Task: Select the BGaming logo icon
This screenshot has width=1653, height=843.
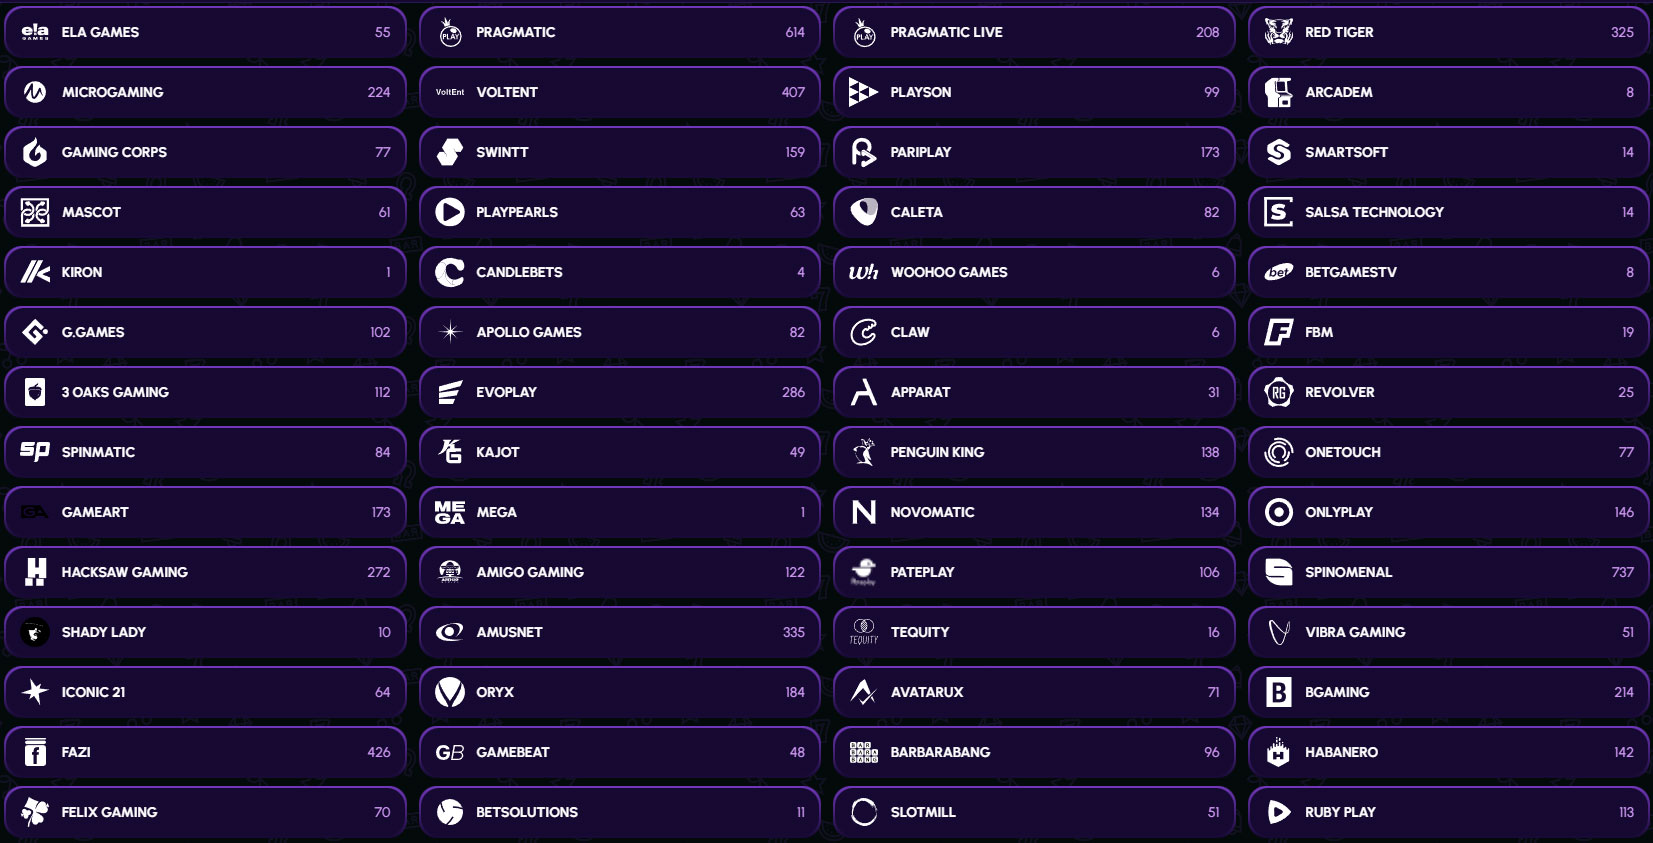Action: [1278, 692]
